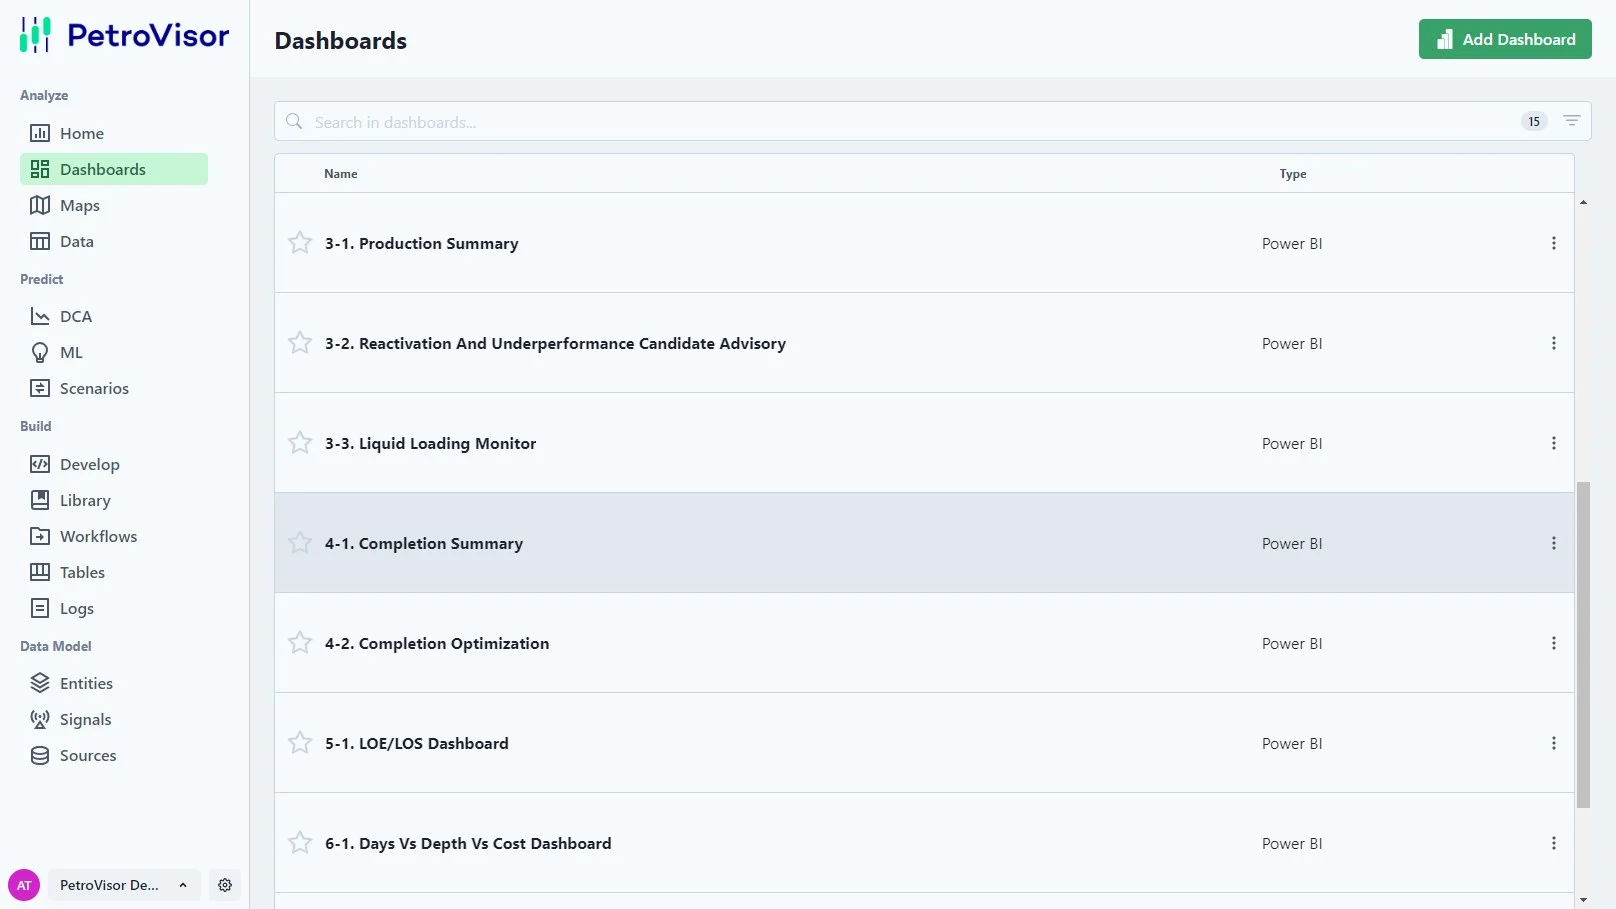This screenshot has width=1616, height=909.
Task: Open 3-2. Reactivation And Underperformance Candidate Advisory
Action: [x=555, y=344]
